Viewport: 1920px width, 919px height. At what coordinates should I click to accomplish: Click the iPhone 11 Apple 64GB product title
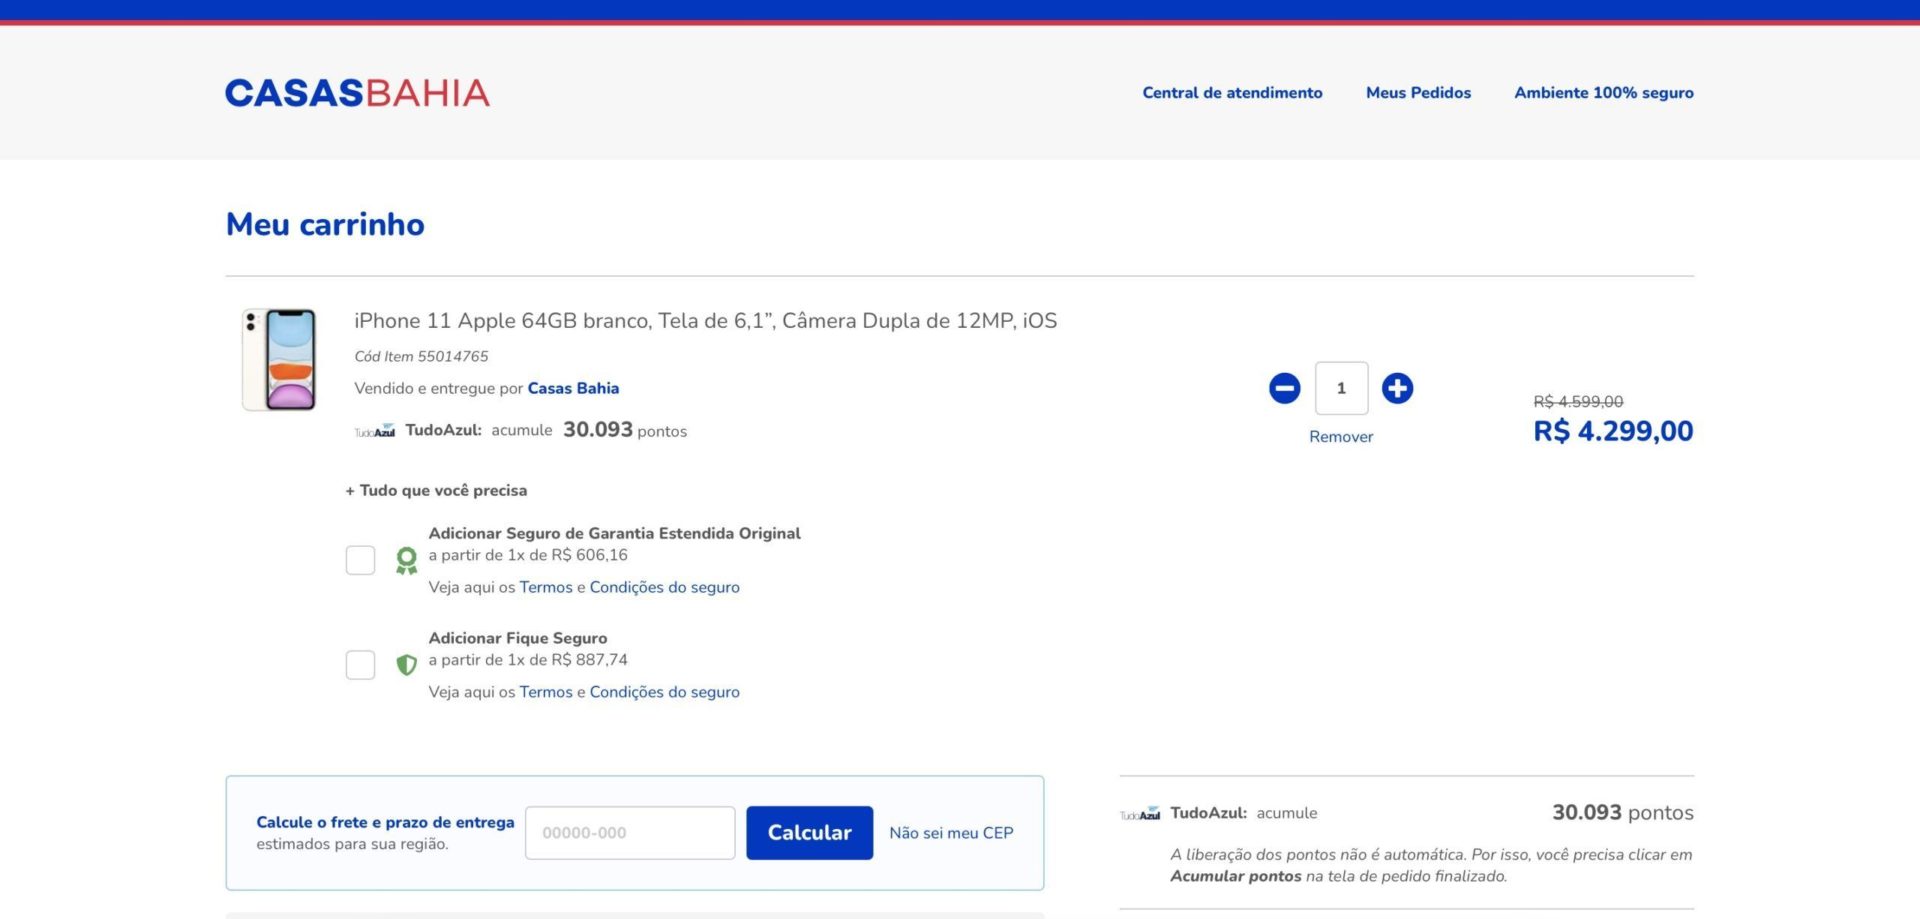pos(705,321)
